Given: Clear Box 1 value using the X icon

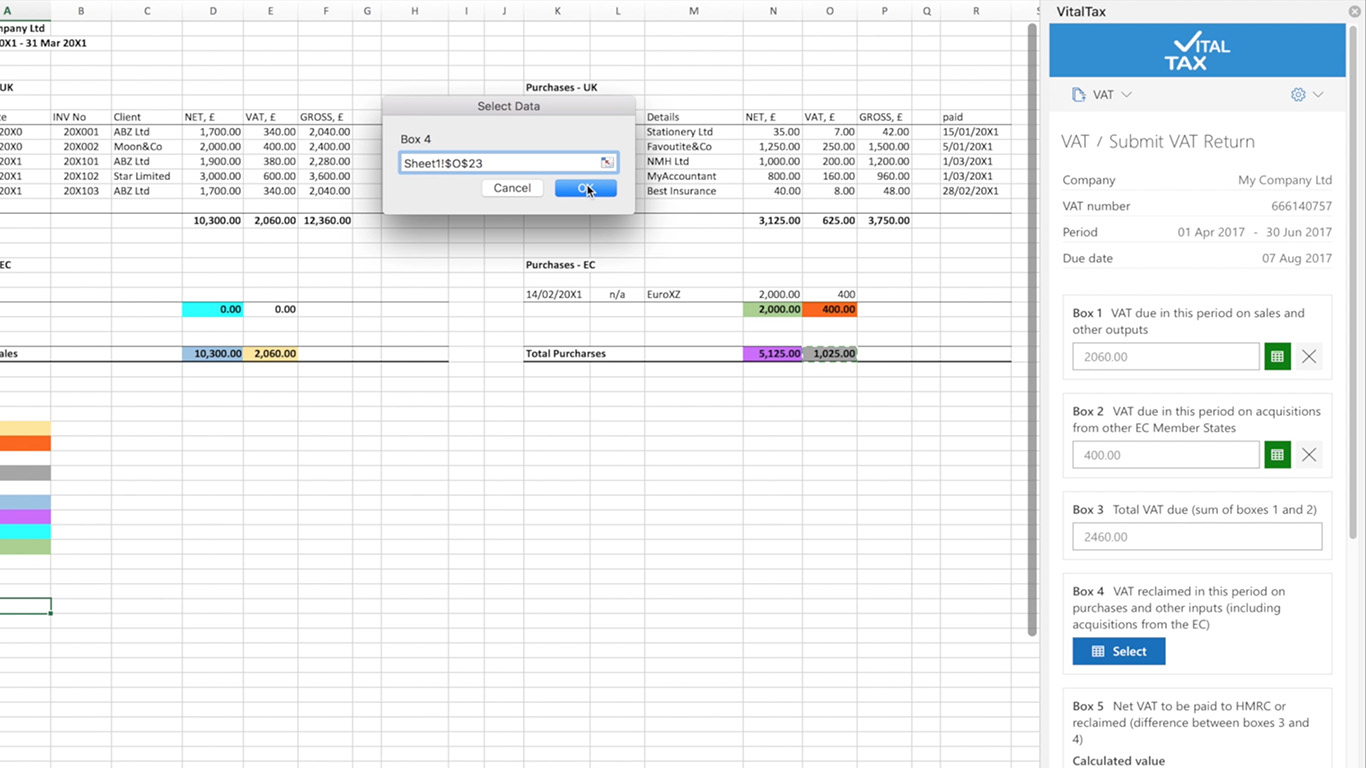Looking at the screenshot, I should 1309,356.
